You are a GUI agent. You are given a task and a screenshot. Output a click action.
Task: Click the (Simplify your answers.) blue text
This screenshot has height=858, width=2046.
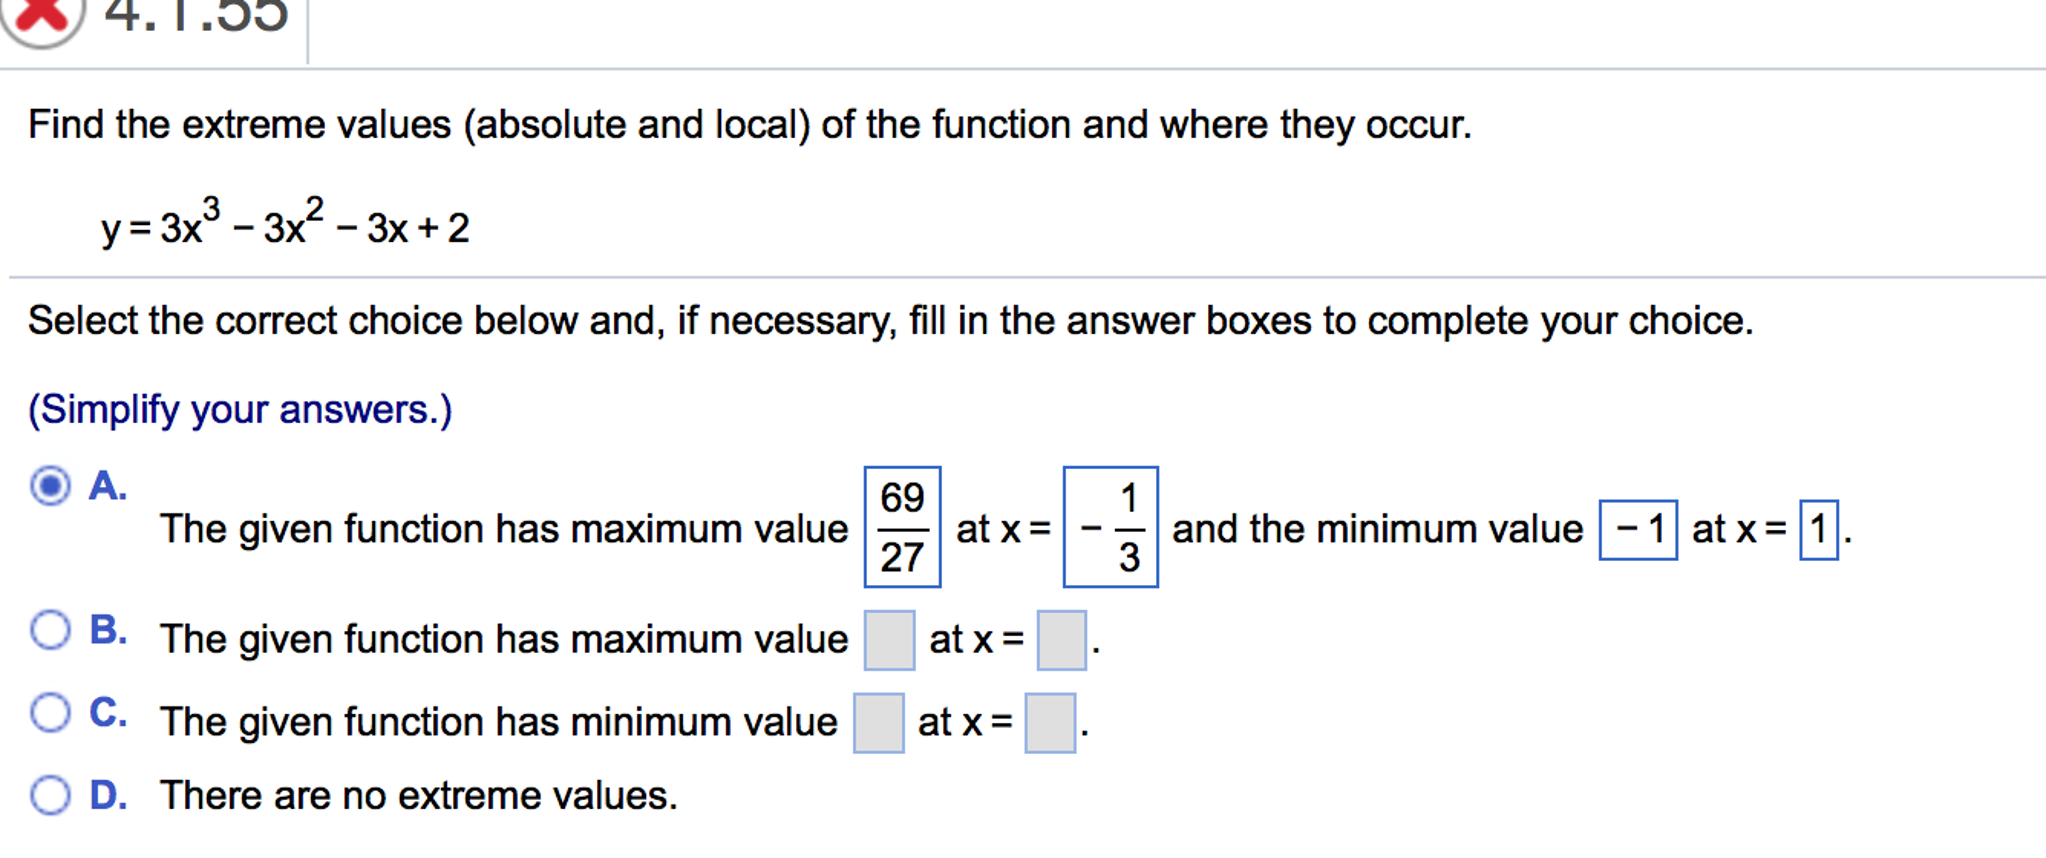pos(238,409)
